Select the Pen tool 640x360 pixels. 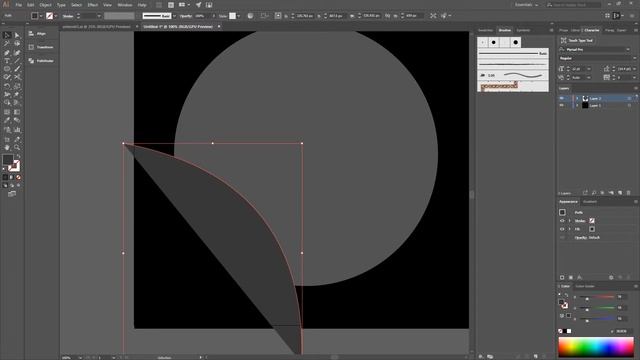[7, 53]
